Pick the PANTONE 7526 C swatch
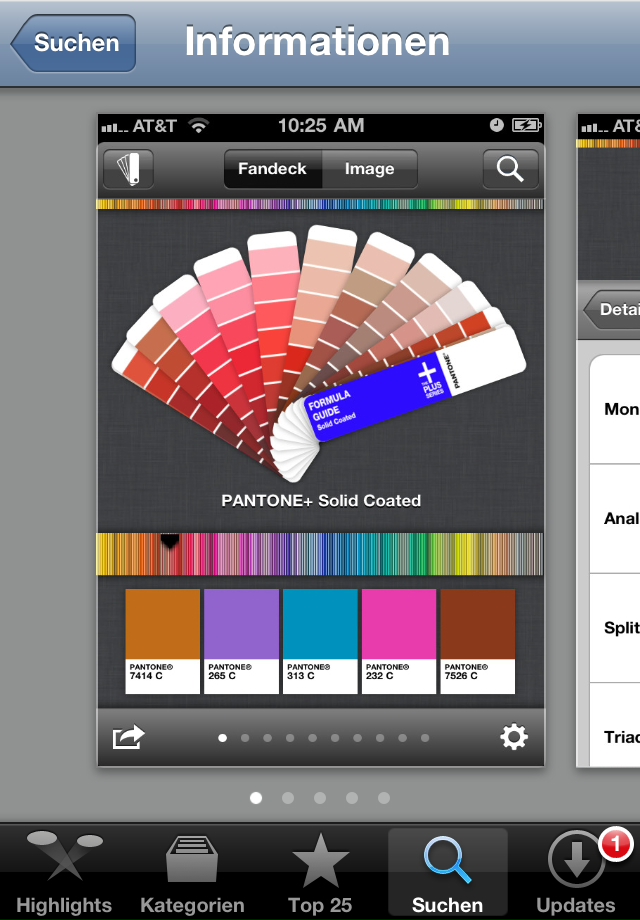The height and width of the screenshot is (920, 640). [x=478, y=641]
